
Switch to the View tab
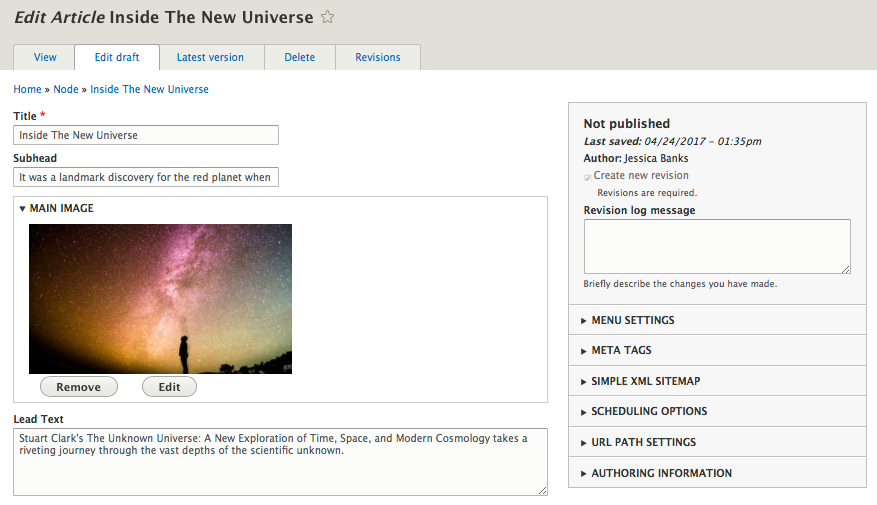[x=45, y=57]
